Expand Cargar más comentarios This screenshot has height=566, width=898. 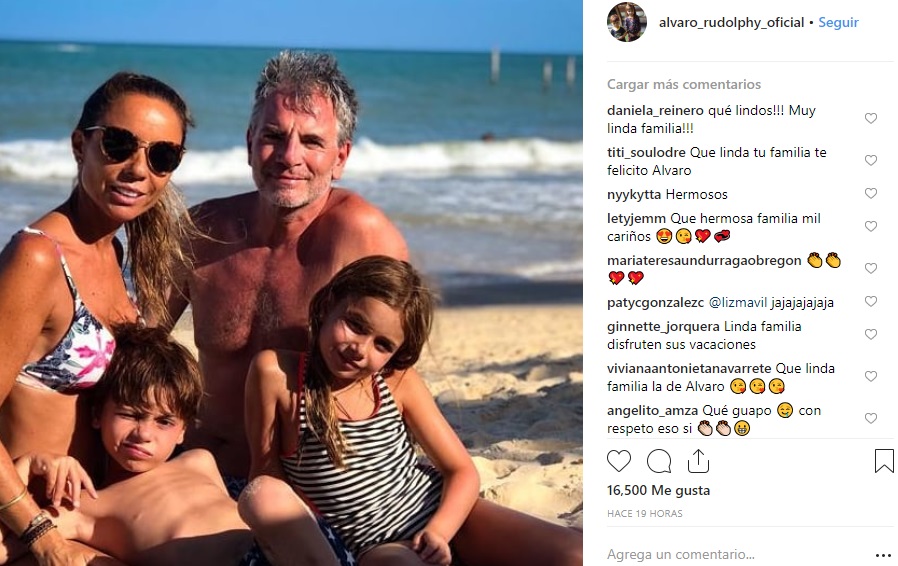pos(684,85)
